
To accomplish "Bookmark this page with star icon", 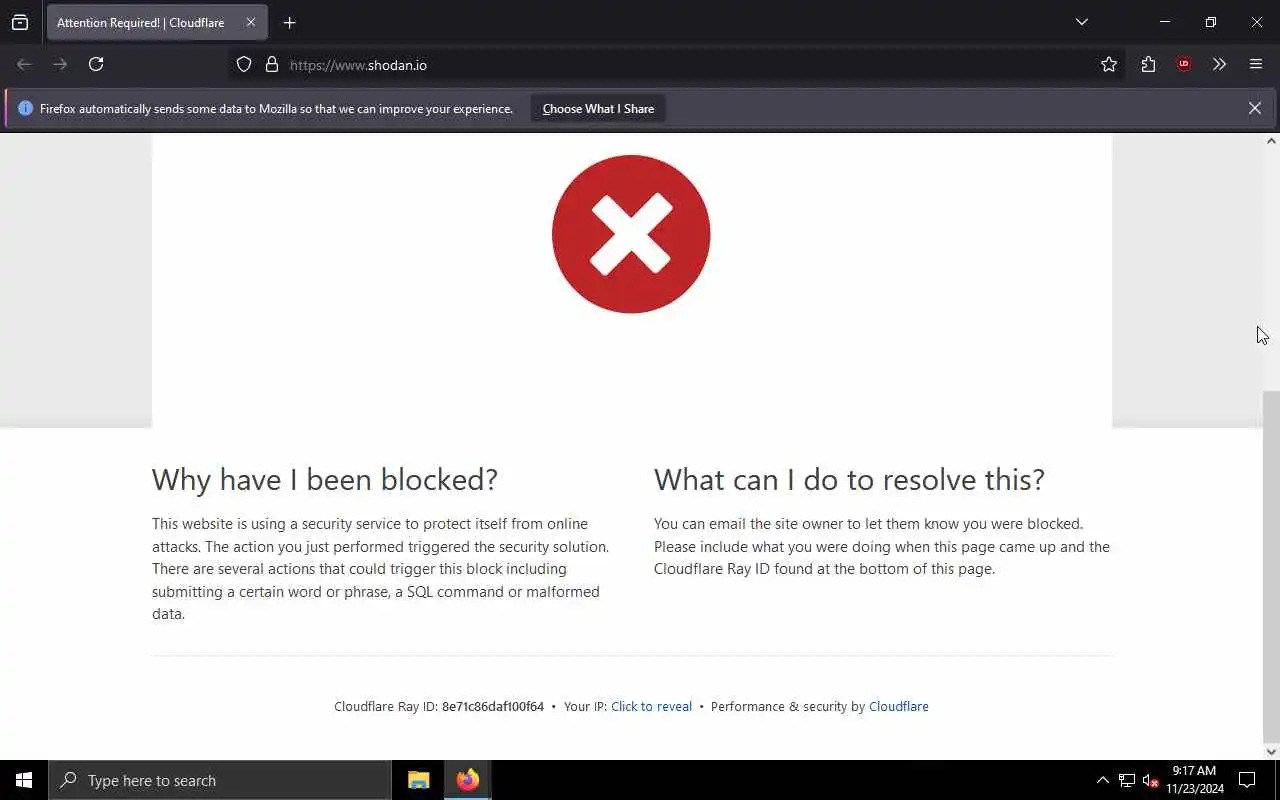I will [1109, 64].
